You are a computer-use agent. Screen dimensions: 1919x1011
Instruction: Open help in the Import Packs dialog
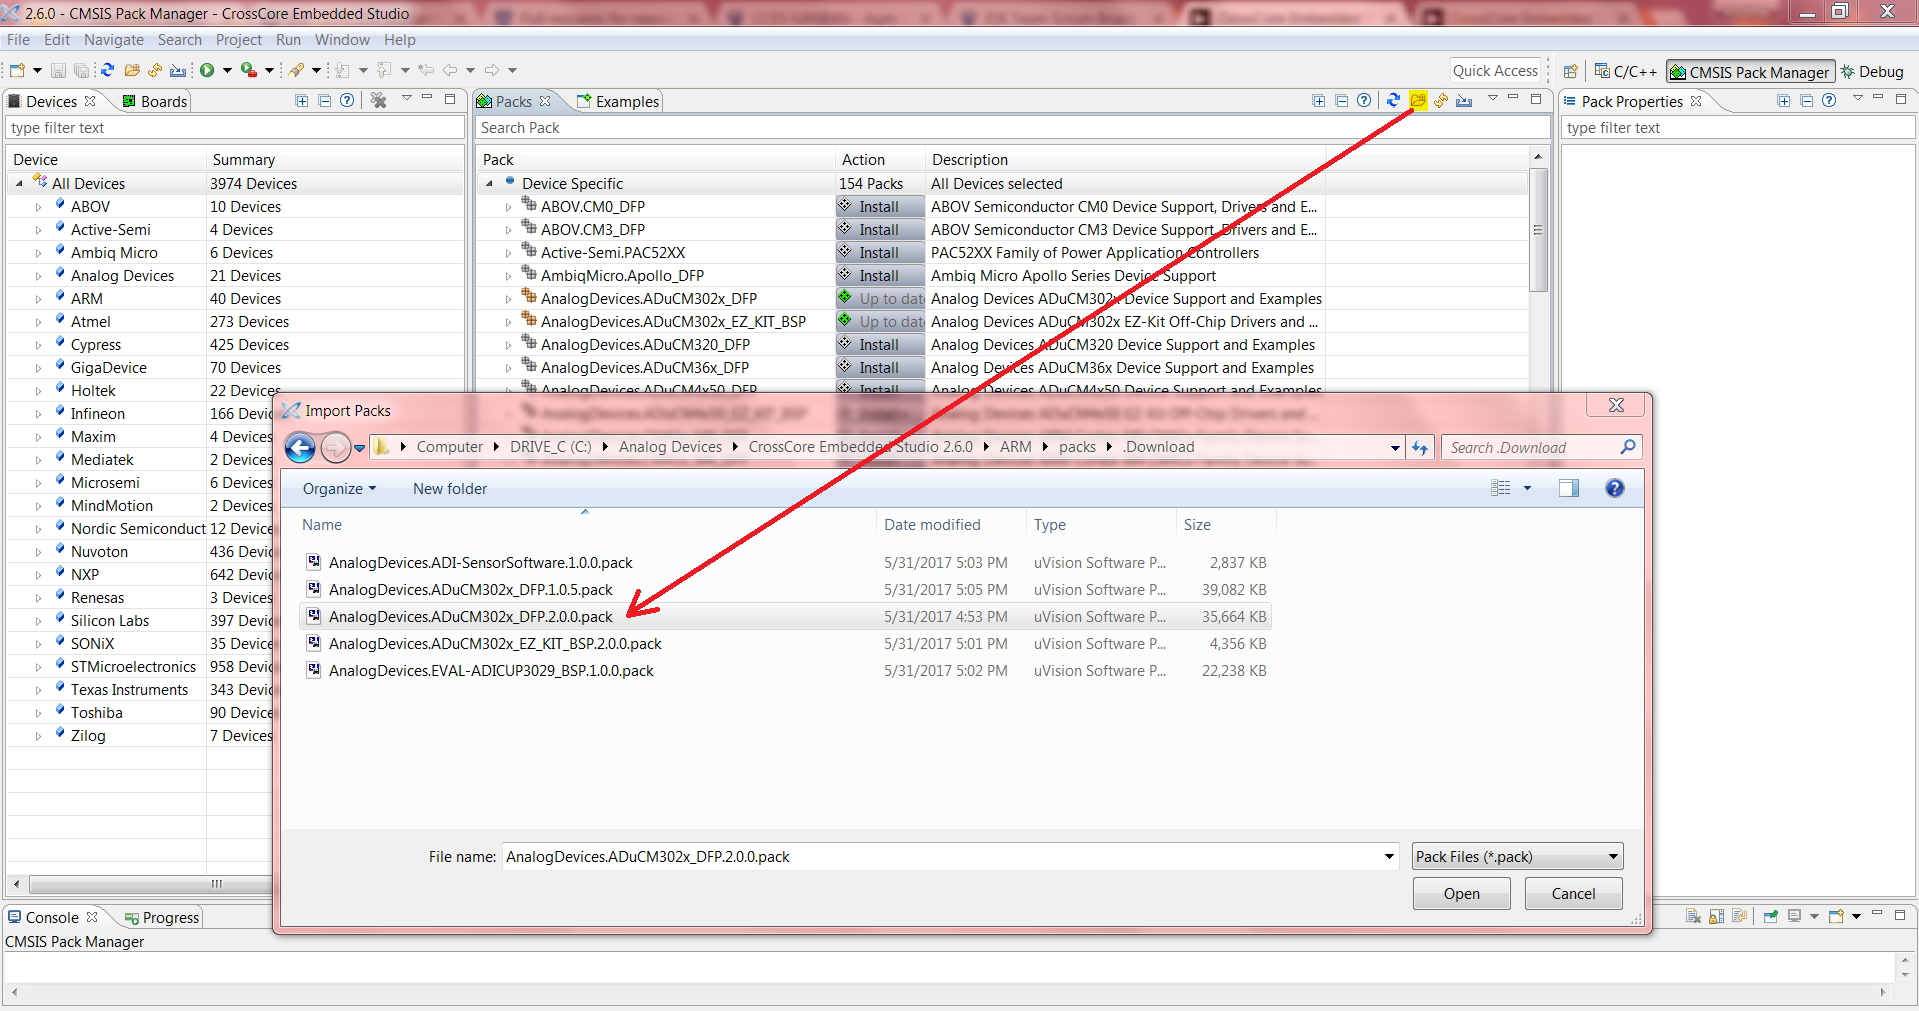coord(1614,488)
